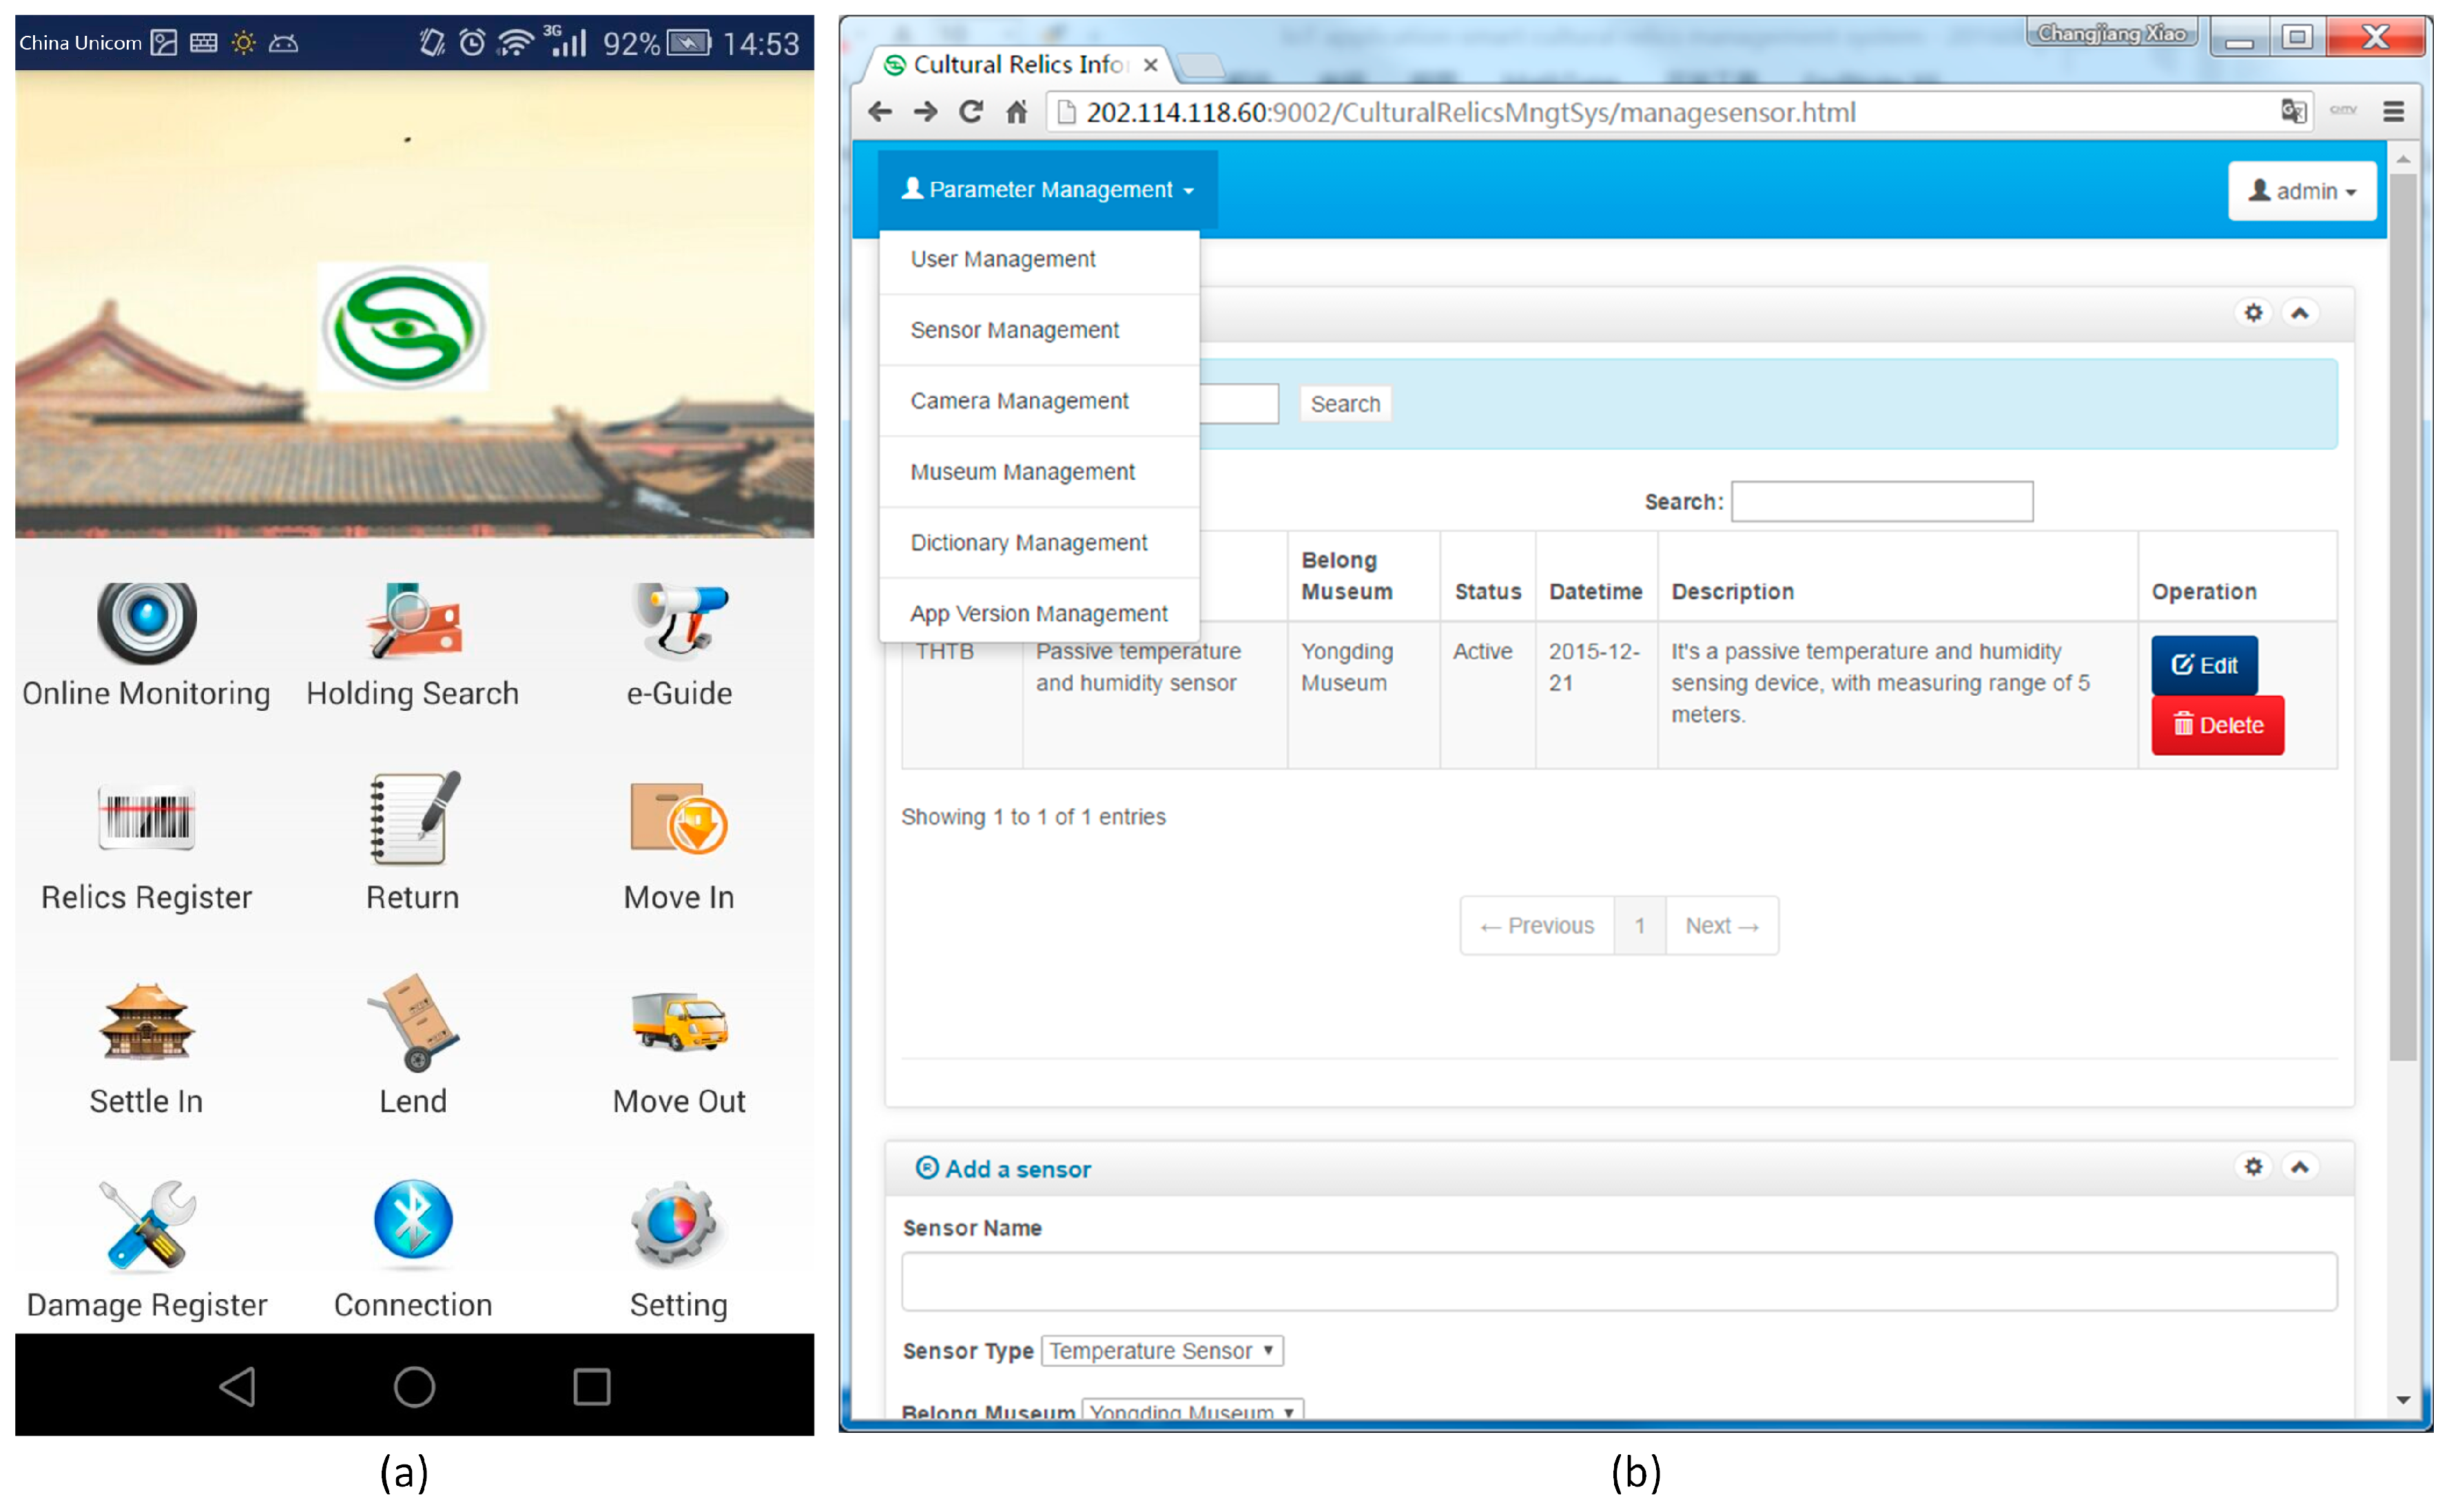Click the red Delete button
Viewport: 2449px width, 1512px height.
2217,726
